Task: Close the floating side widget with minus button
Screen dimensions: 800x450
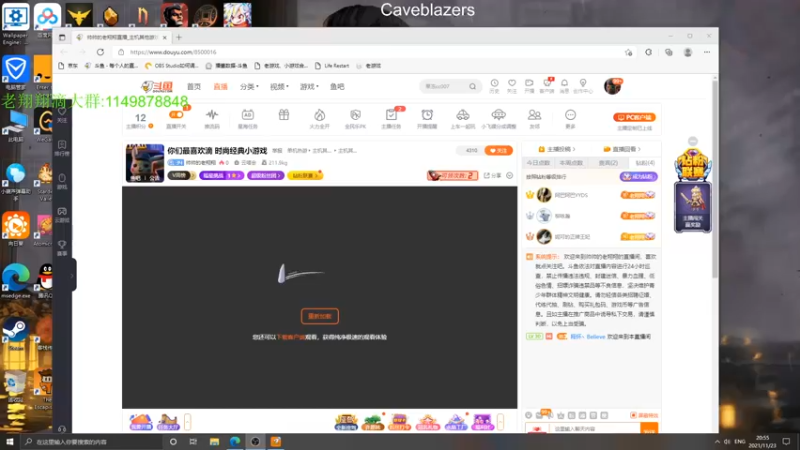Action: click(x=692, y=141)
